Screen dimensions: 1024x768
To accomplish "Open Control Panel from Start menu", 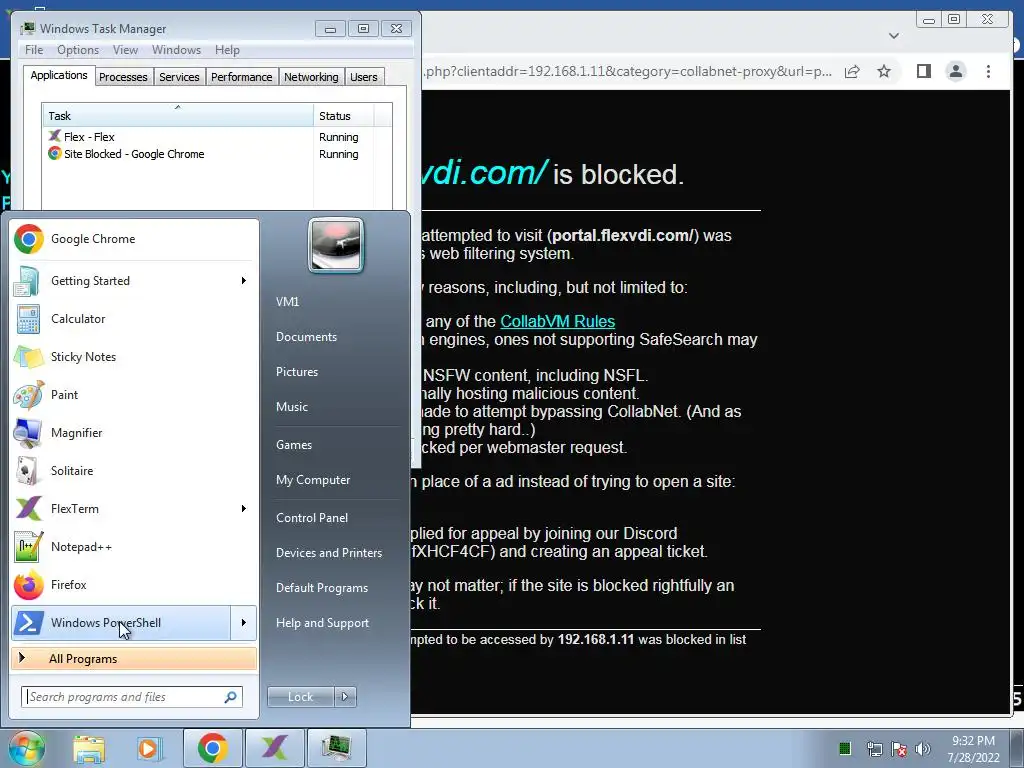I will coord(312,518).
